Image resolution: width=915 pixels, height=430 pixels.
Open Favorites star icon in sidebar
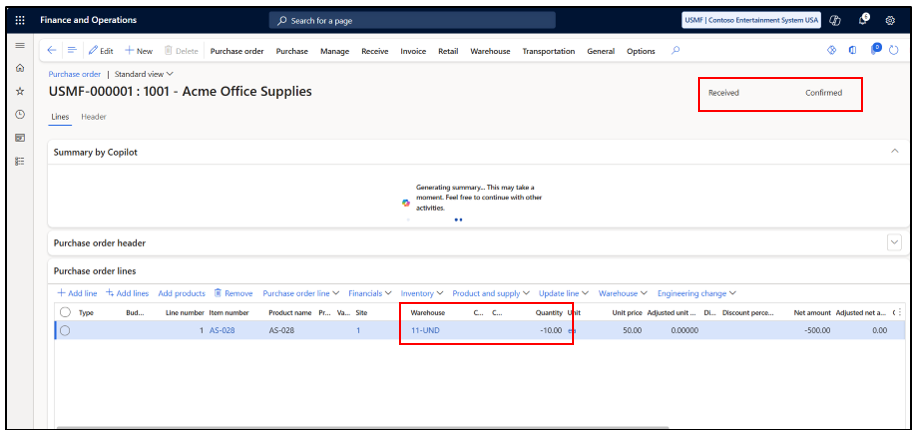20,92
